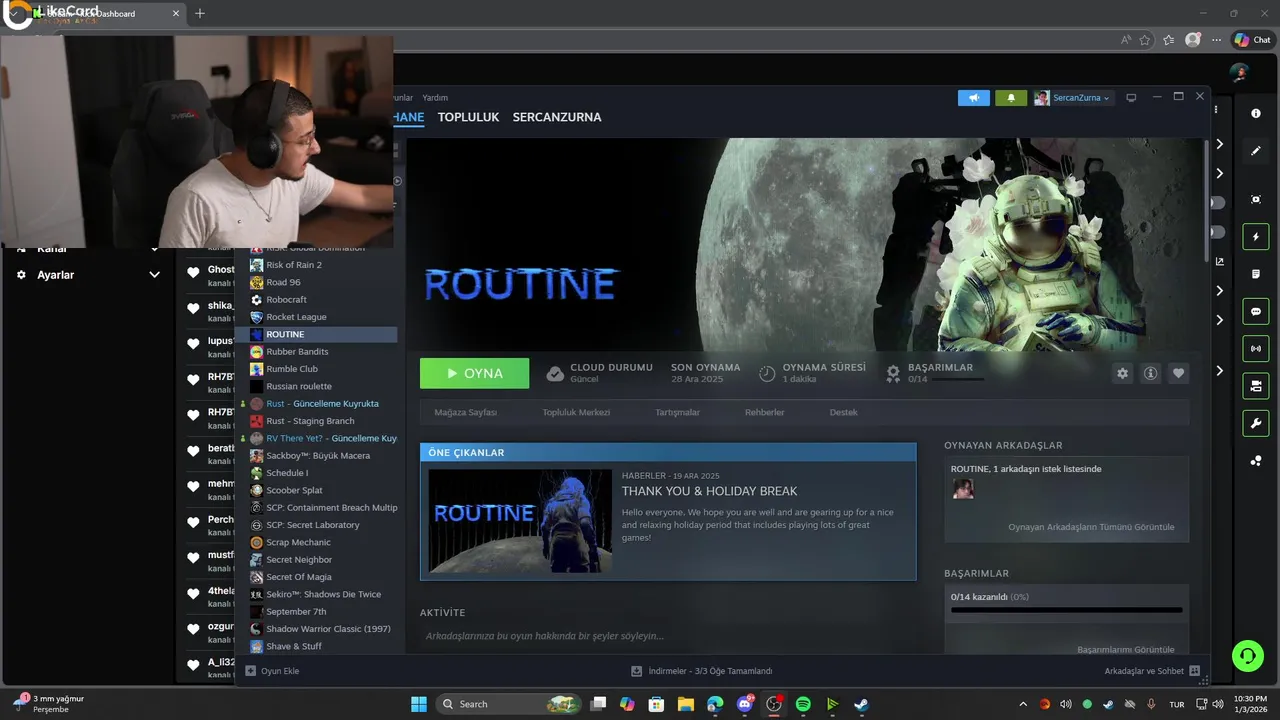Expand the Ayarlar section chevron

[154, 275]
